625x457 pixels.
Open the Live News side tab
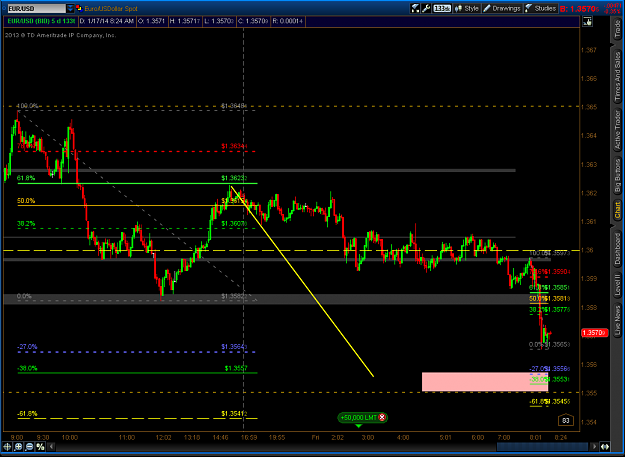[617, 320]
